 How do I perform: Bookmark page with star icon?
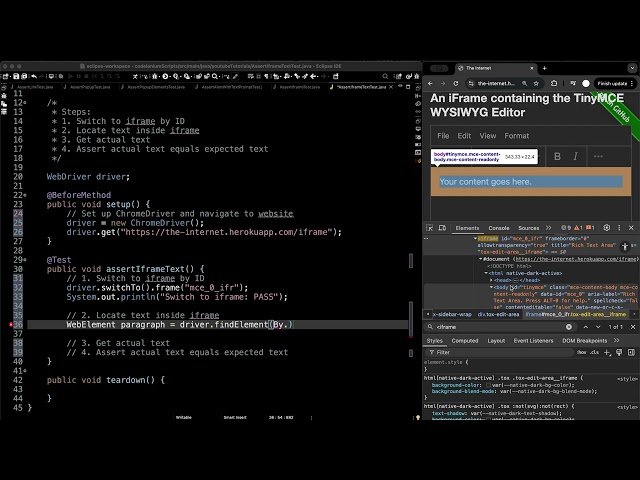tap(536, 83)
